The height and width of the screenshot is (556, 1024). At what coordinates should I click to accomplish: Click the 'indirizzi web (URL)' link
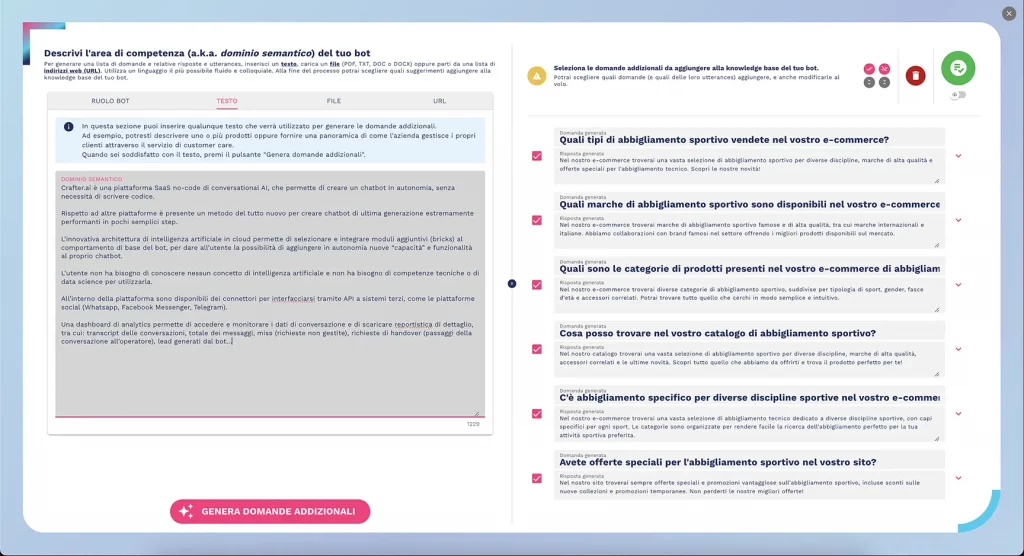72,71
